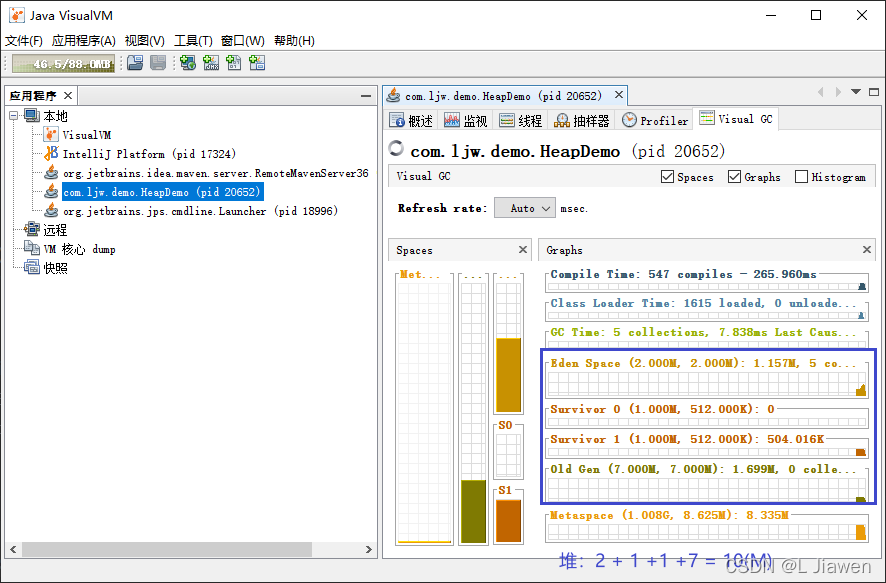Image resolution: width=886 pixels, height=583 pixels.
Task: Open the Refresh rate Auto dropdown
Action: pyautogui.click(x=525, y=208)
